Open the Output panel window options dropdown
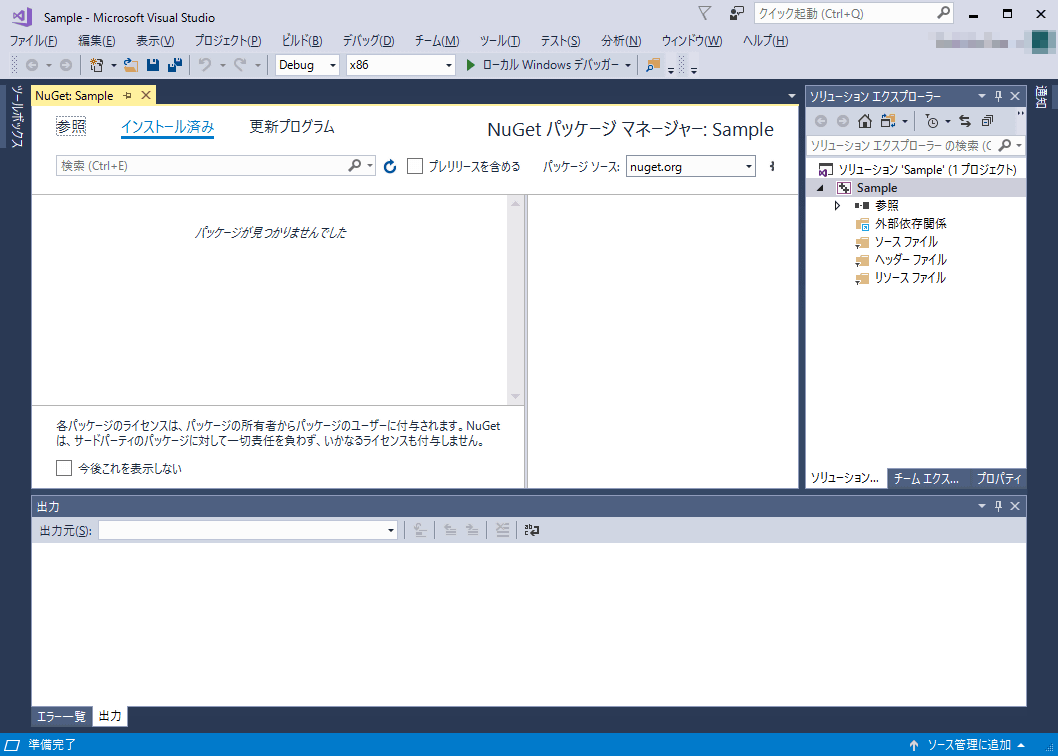 (x=982, y=506)
